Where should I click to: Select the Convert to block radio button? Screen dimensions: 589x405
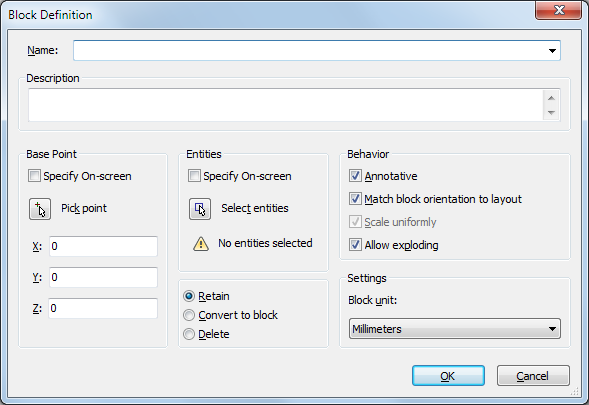click(189, 315)
